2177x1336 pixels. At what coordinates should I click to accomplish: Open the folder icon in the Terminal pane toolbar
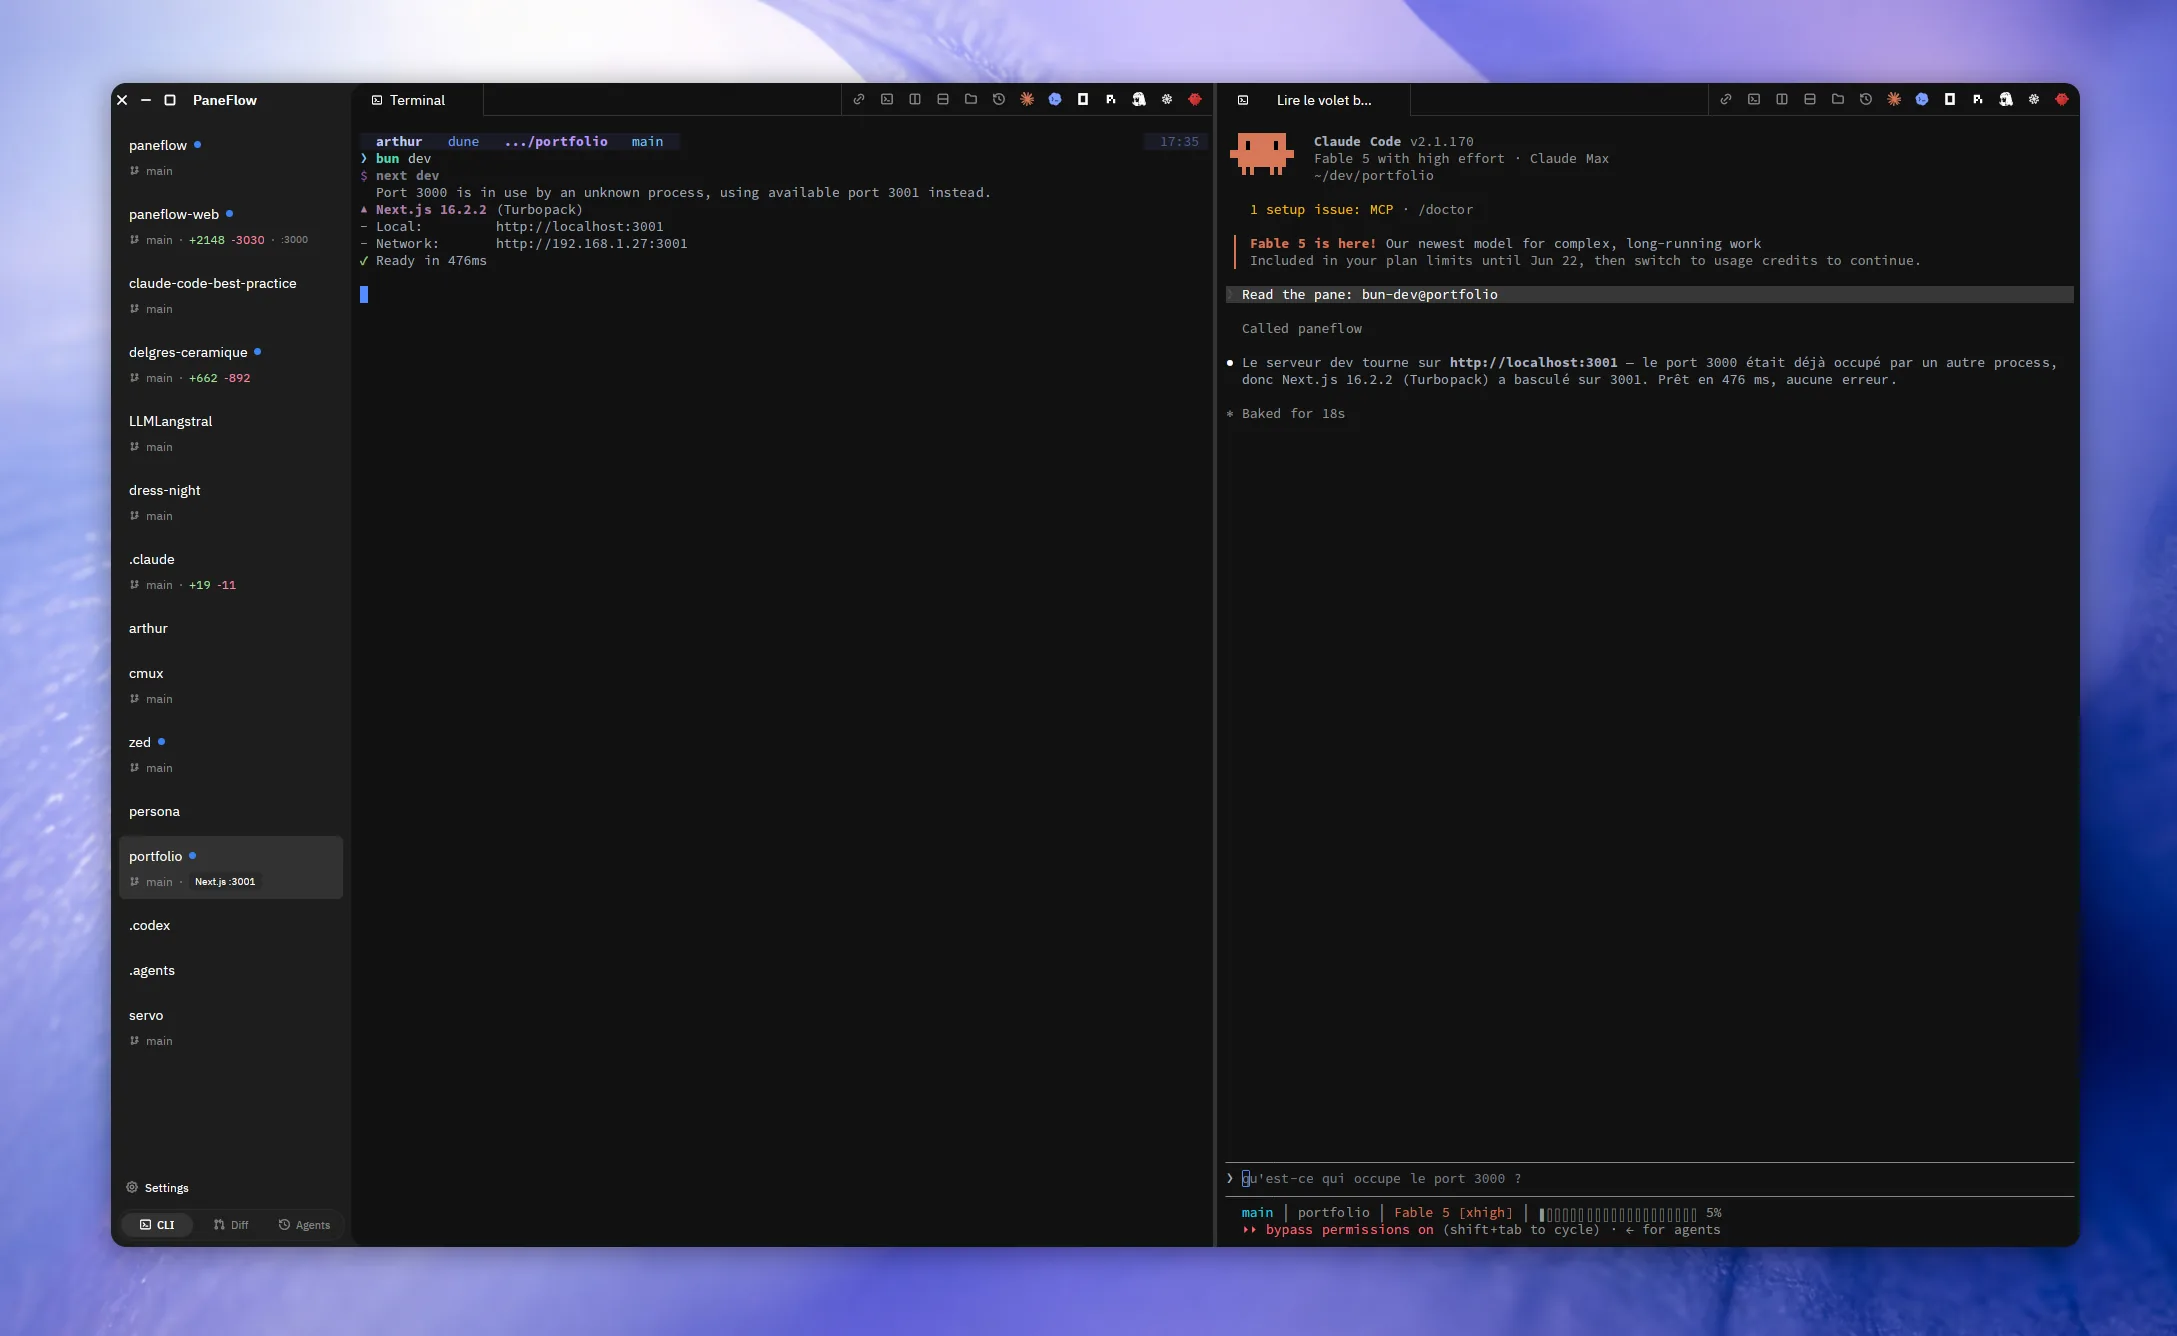tap(970, 100)
